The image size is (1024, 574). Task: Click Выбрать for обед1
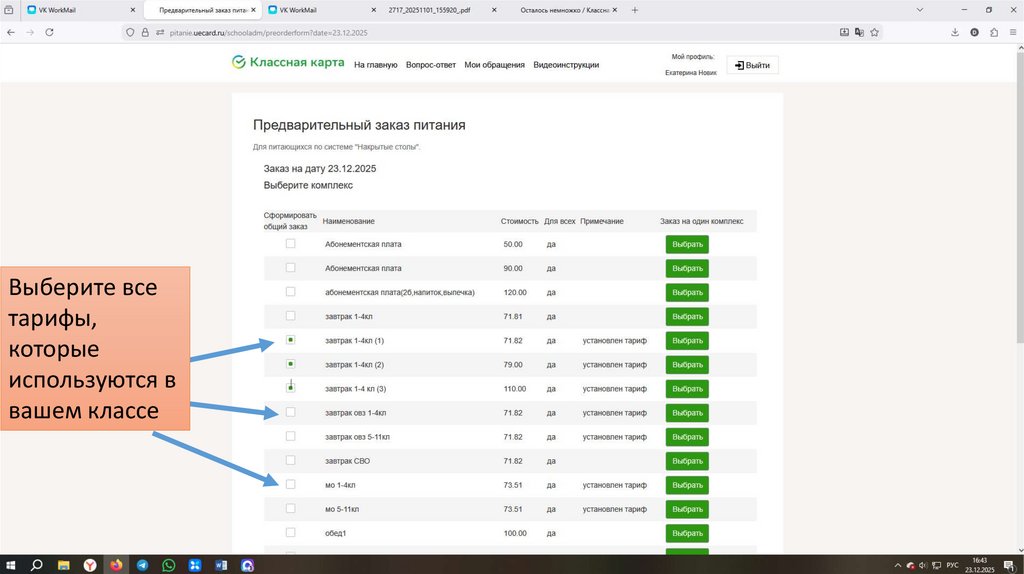[687, 534]
